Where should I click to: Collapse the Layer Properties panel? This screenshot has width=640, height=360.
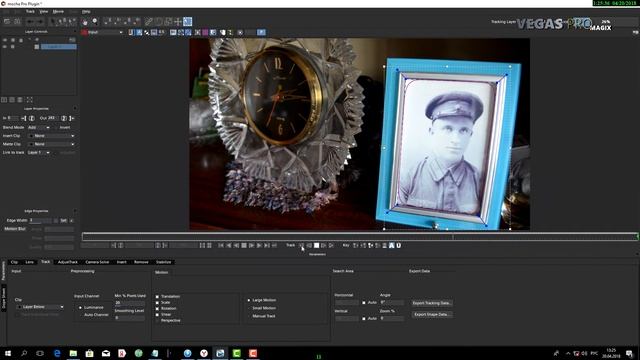(x=75, y=109)
